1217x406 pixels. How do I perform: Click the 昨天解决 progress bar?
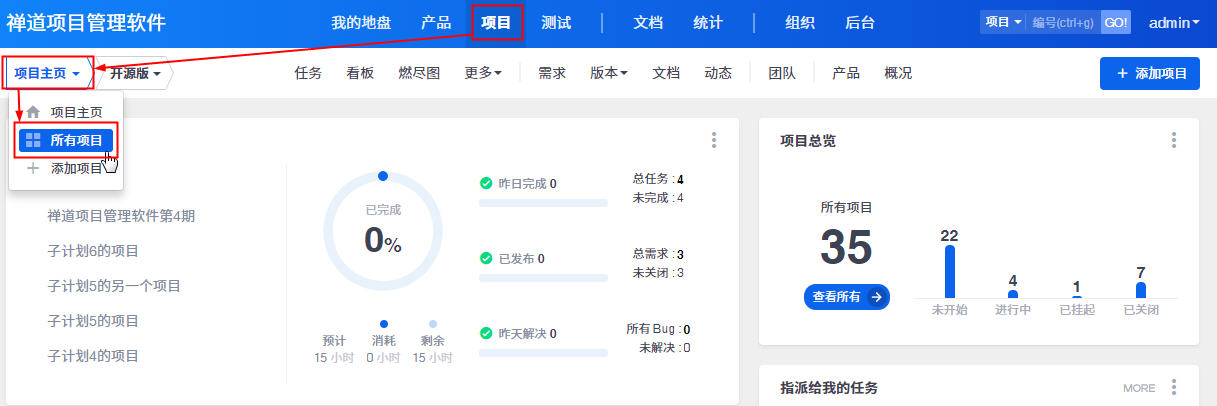[x=543, y=353]
